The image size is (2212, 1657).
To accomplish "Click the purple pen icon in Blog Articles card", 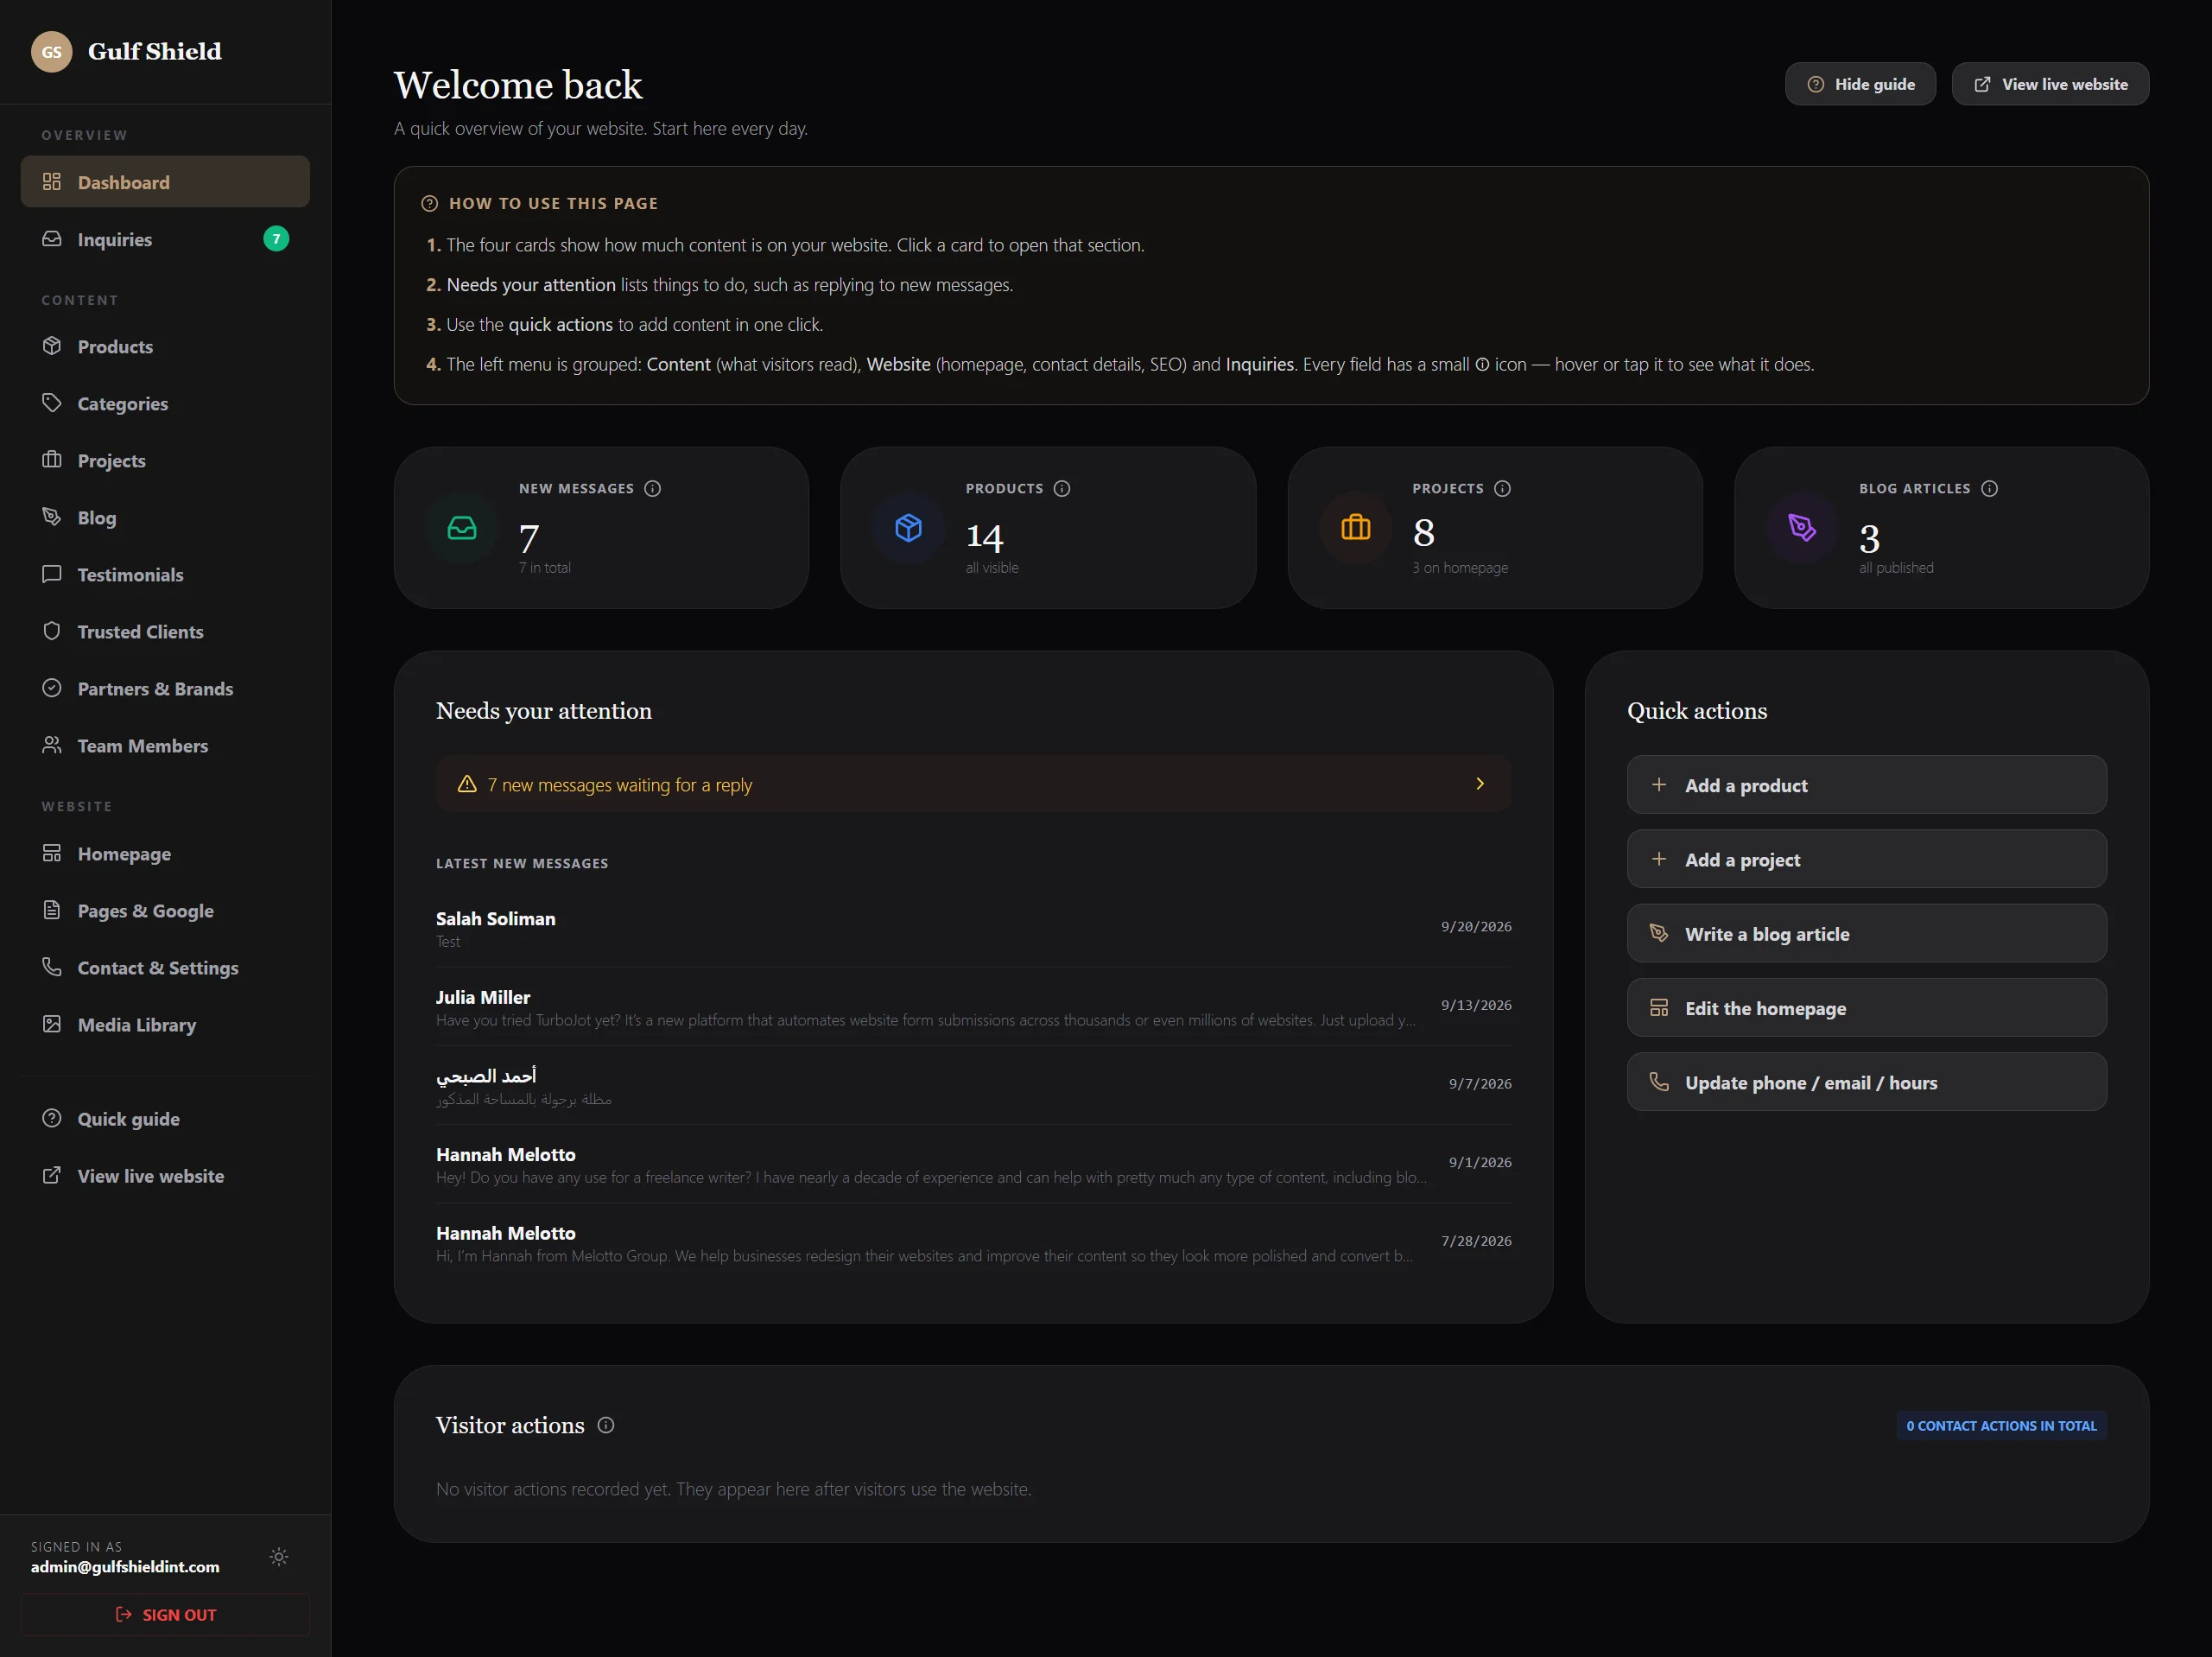I will point(1802,527).
